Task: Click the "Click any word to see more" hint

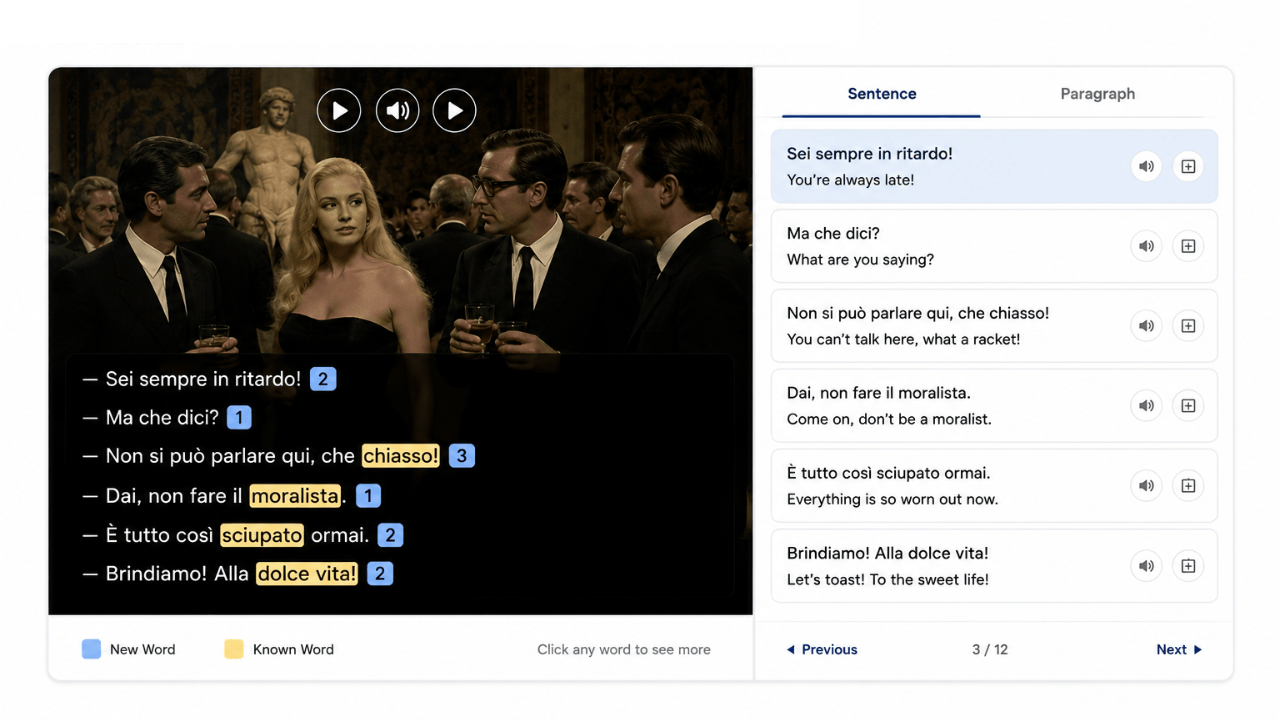Action: pyautogui.click(x=624, y=650)
